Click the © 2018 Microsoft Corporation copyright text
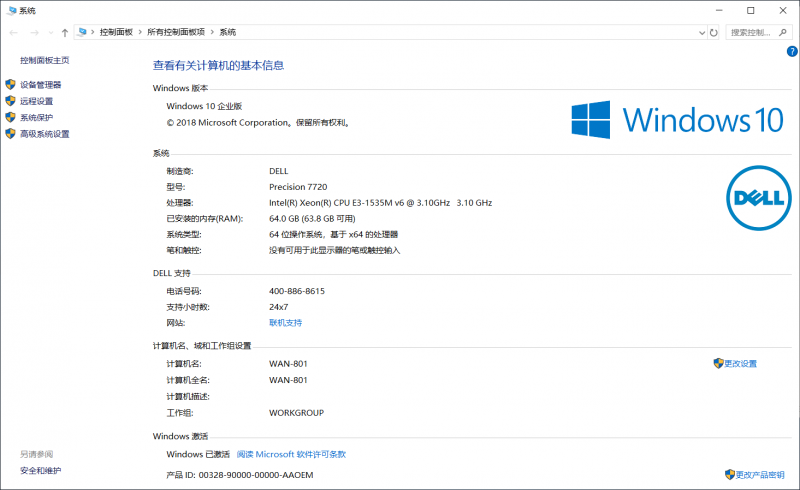The image size is (800, 490). pyautogui.click(x=258, y=122)
